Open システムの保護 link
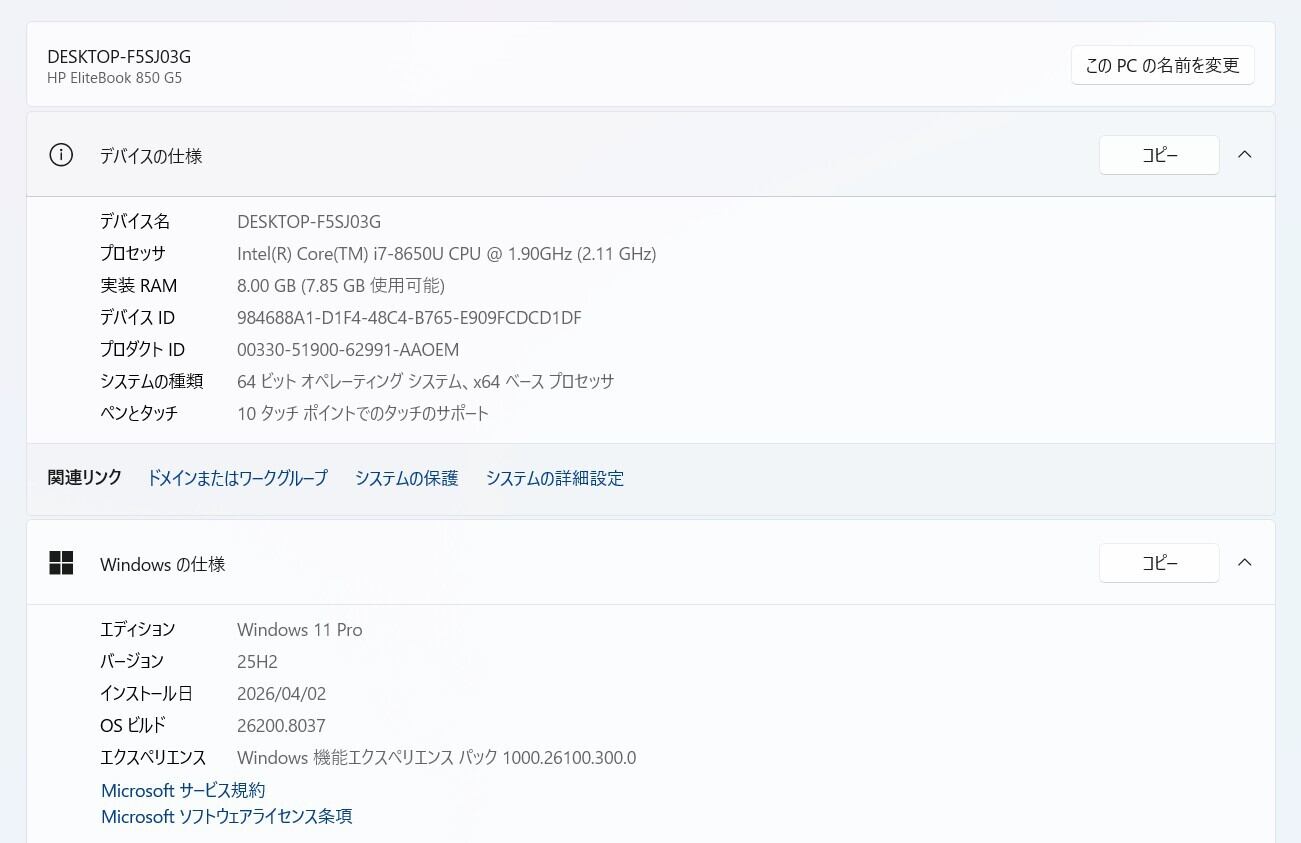 click(x=406, y=478)
